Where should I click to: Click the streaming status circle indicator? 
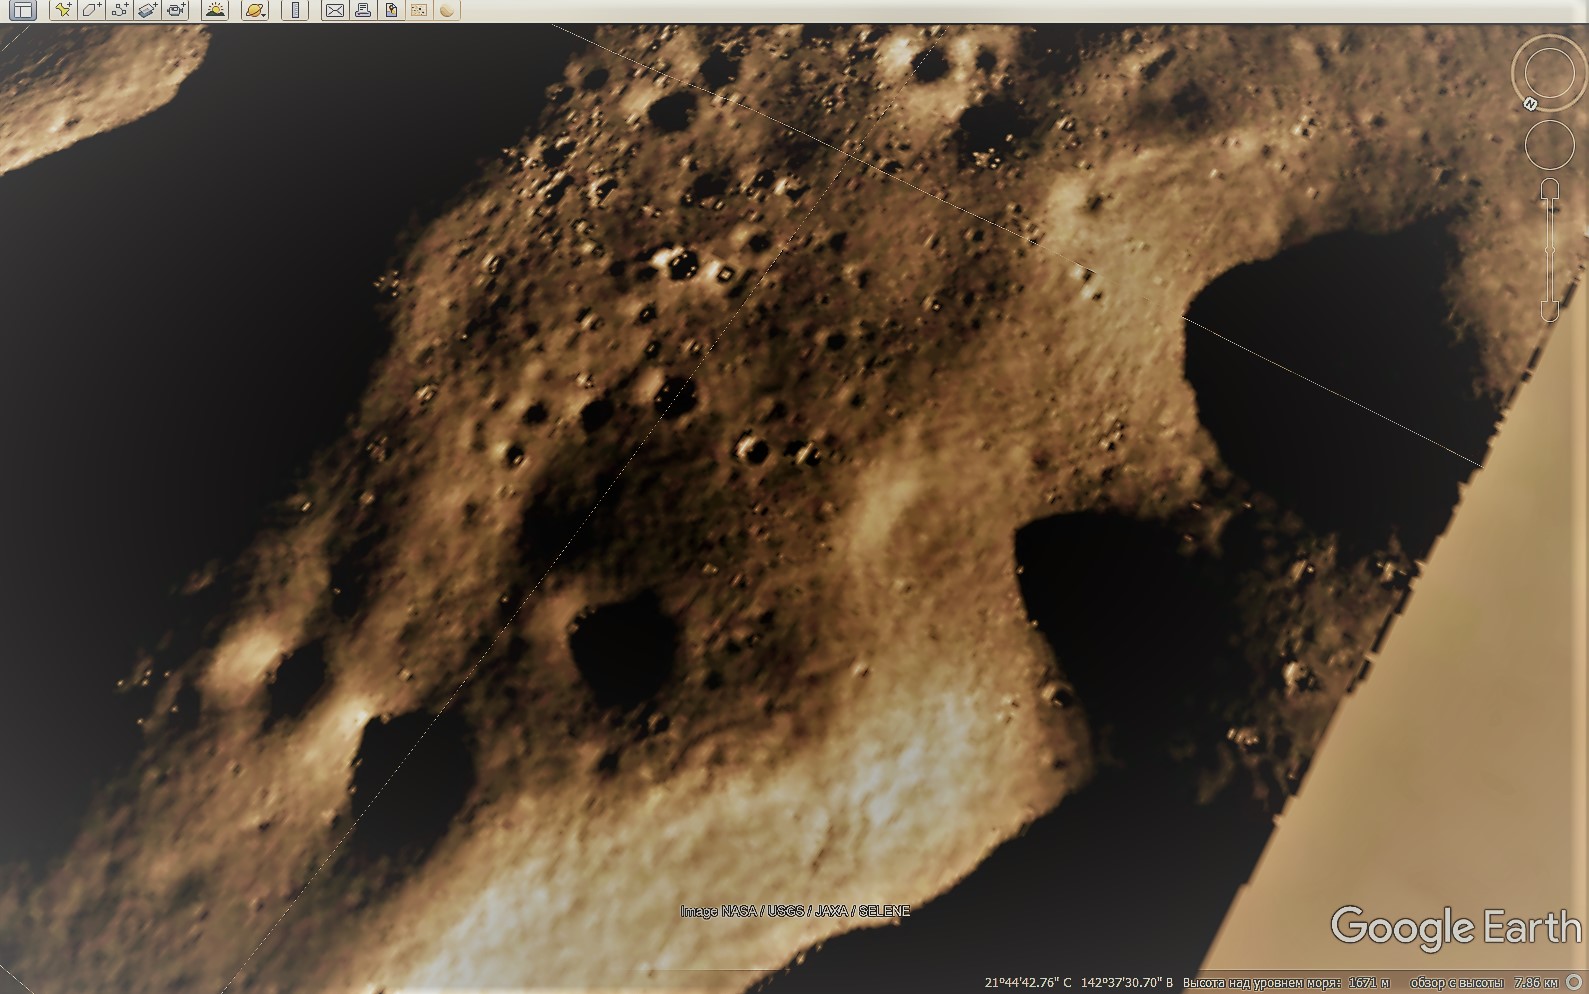pyautogui.click(x=1574, y=983)
